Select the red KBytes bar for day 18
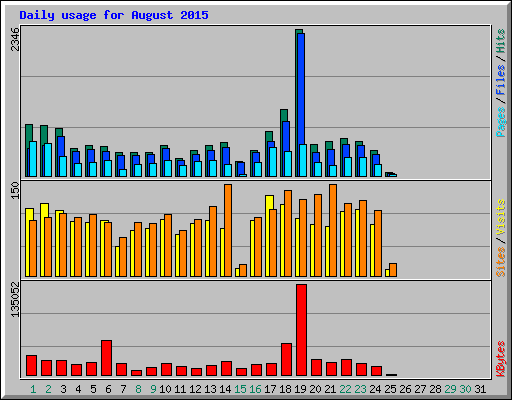 (286, 359)
